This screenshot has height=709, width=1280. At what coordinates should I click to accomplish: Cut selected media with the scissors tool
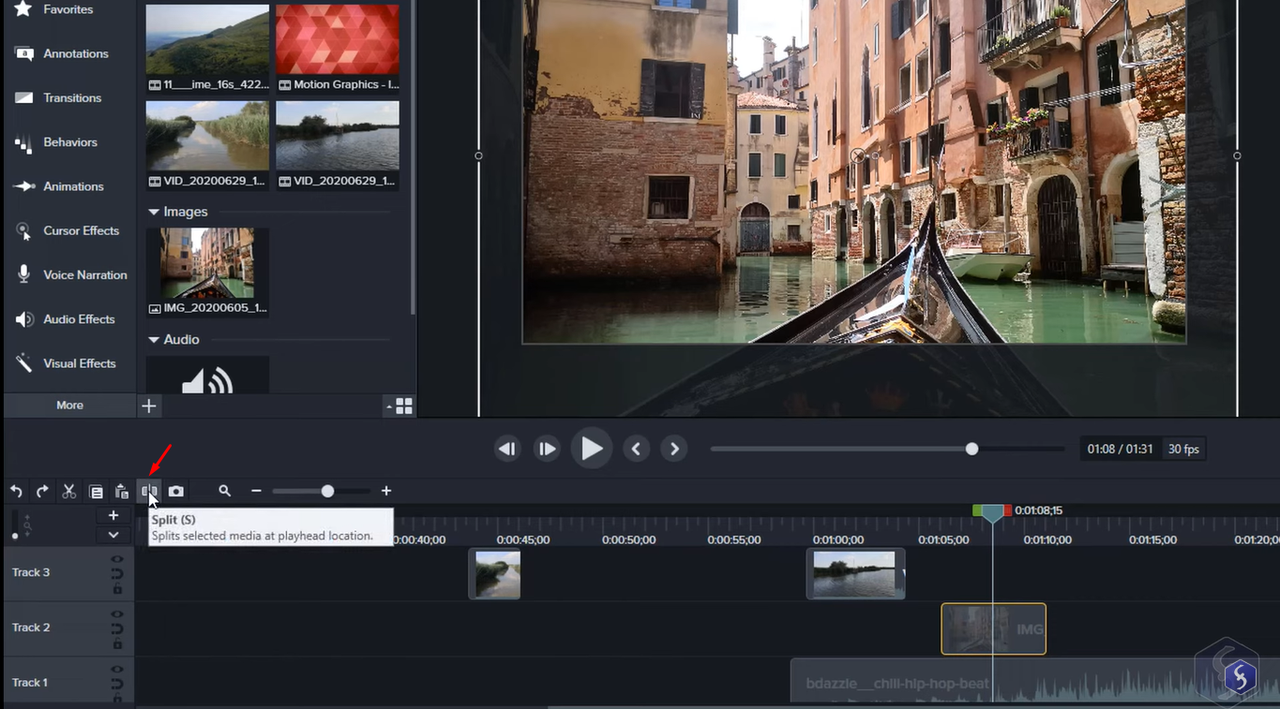coord(69,491)
